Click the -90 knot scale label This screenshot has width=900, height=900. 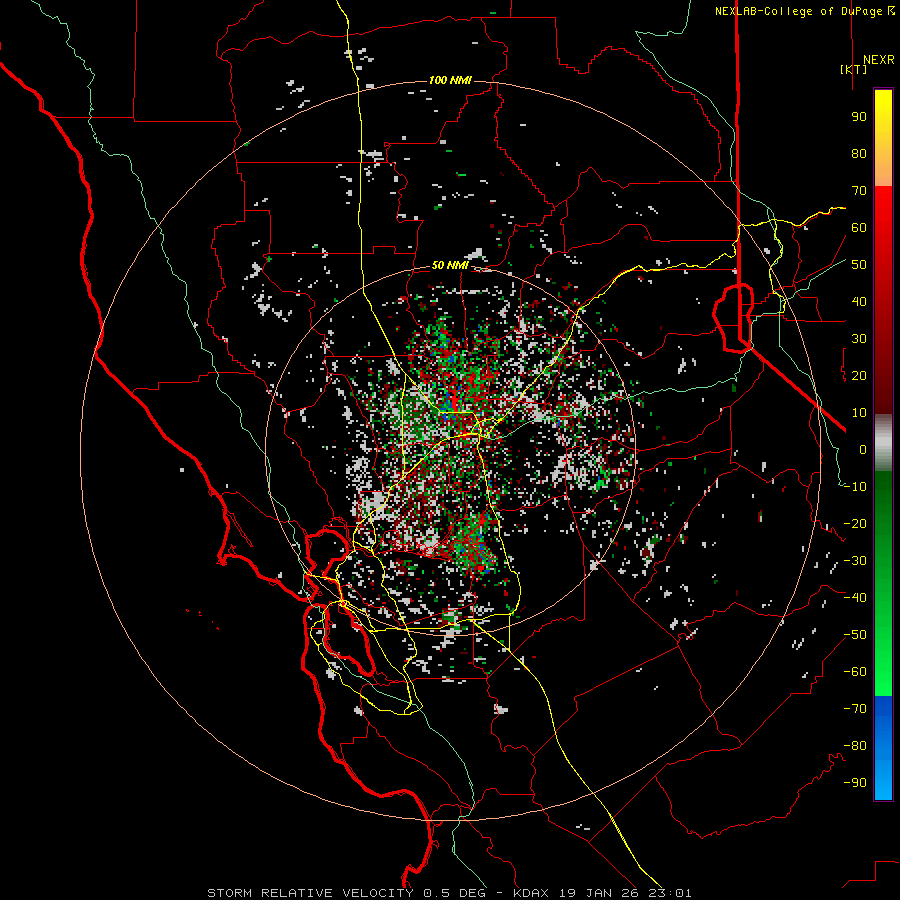pyautogui.click(x=855, y=783)
